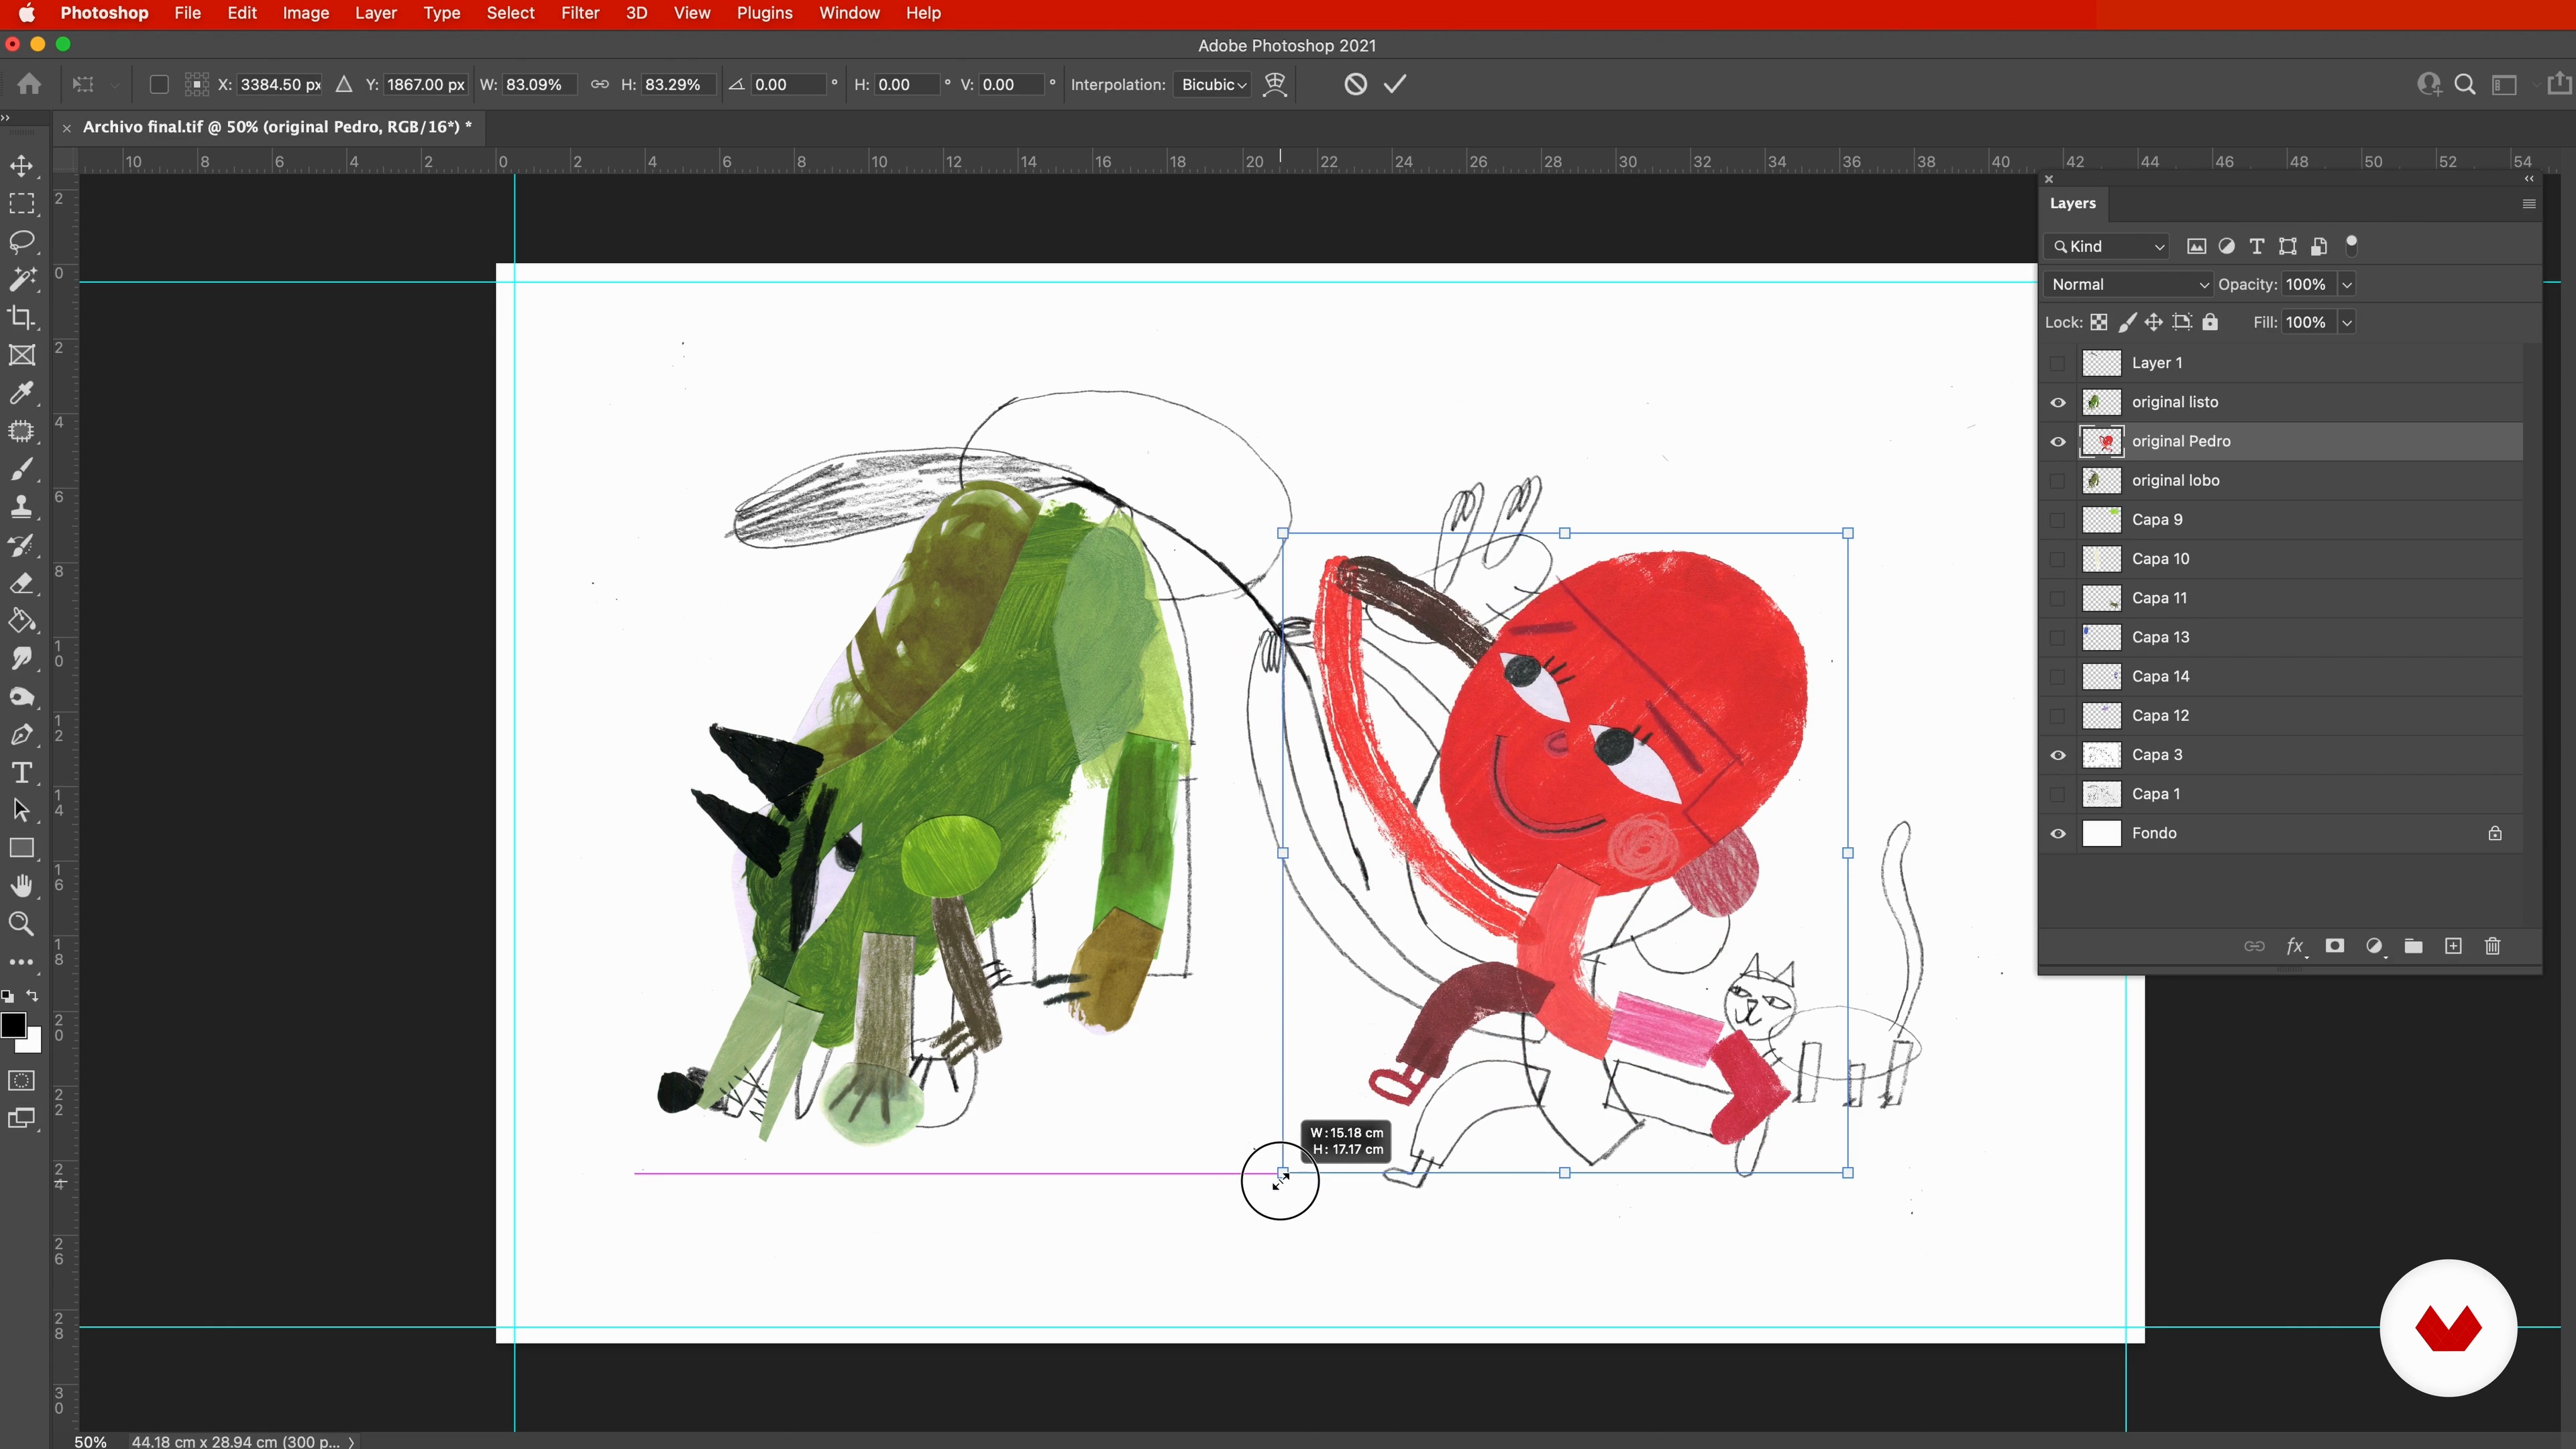The height and width of the screenshot is (1449, 2576).
Task: Hide the original Pedro layer
Action: click(x=2058, y=441)
